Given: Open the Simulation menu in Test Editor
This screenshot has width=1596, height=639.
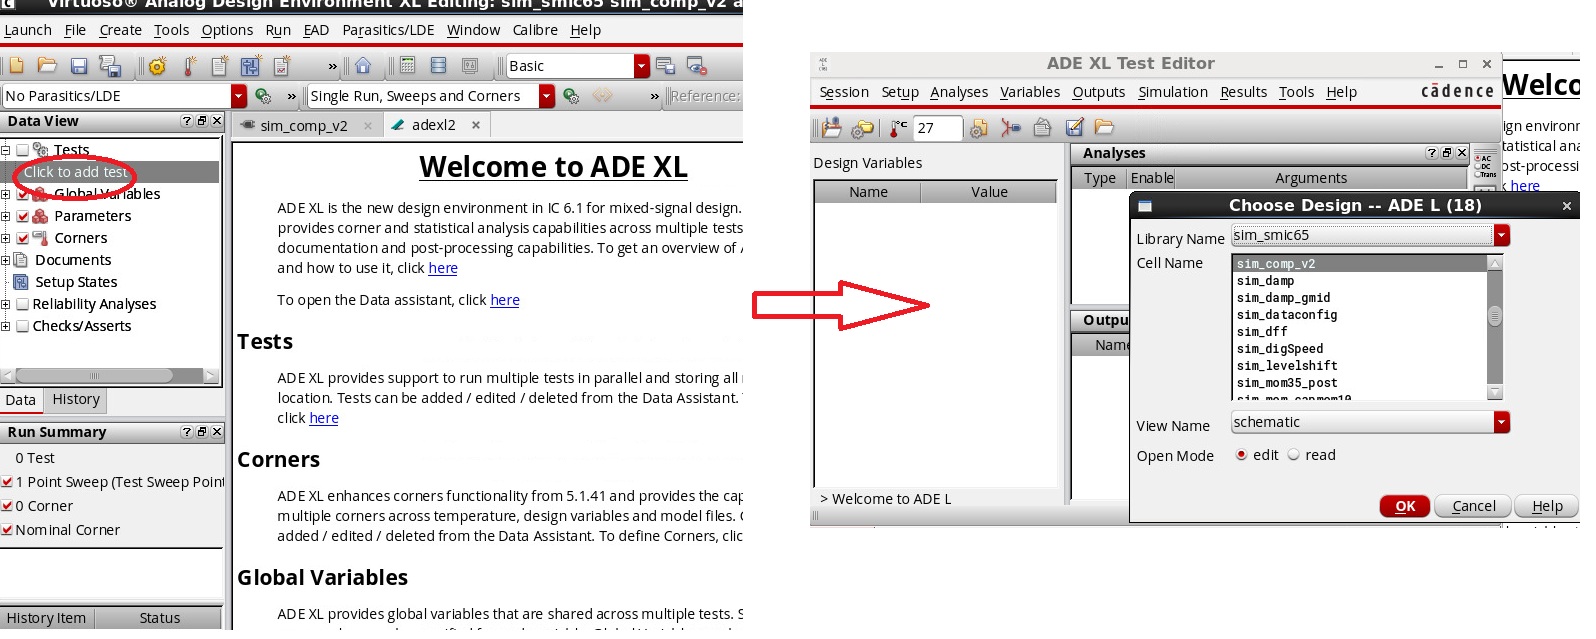Looking at the screenshot, I should coord(1173,92).
